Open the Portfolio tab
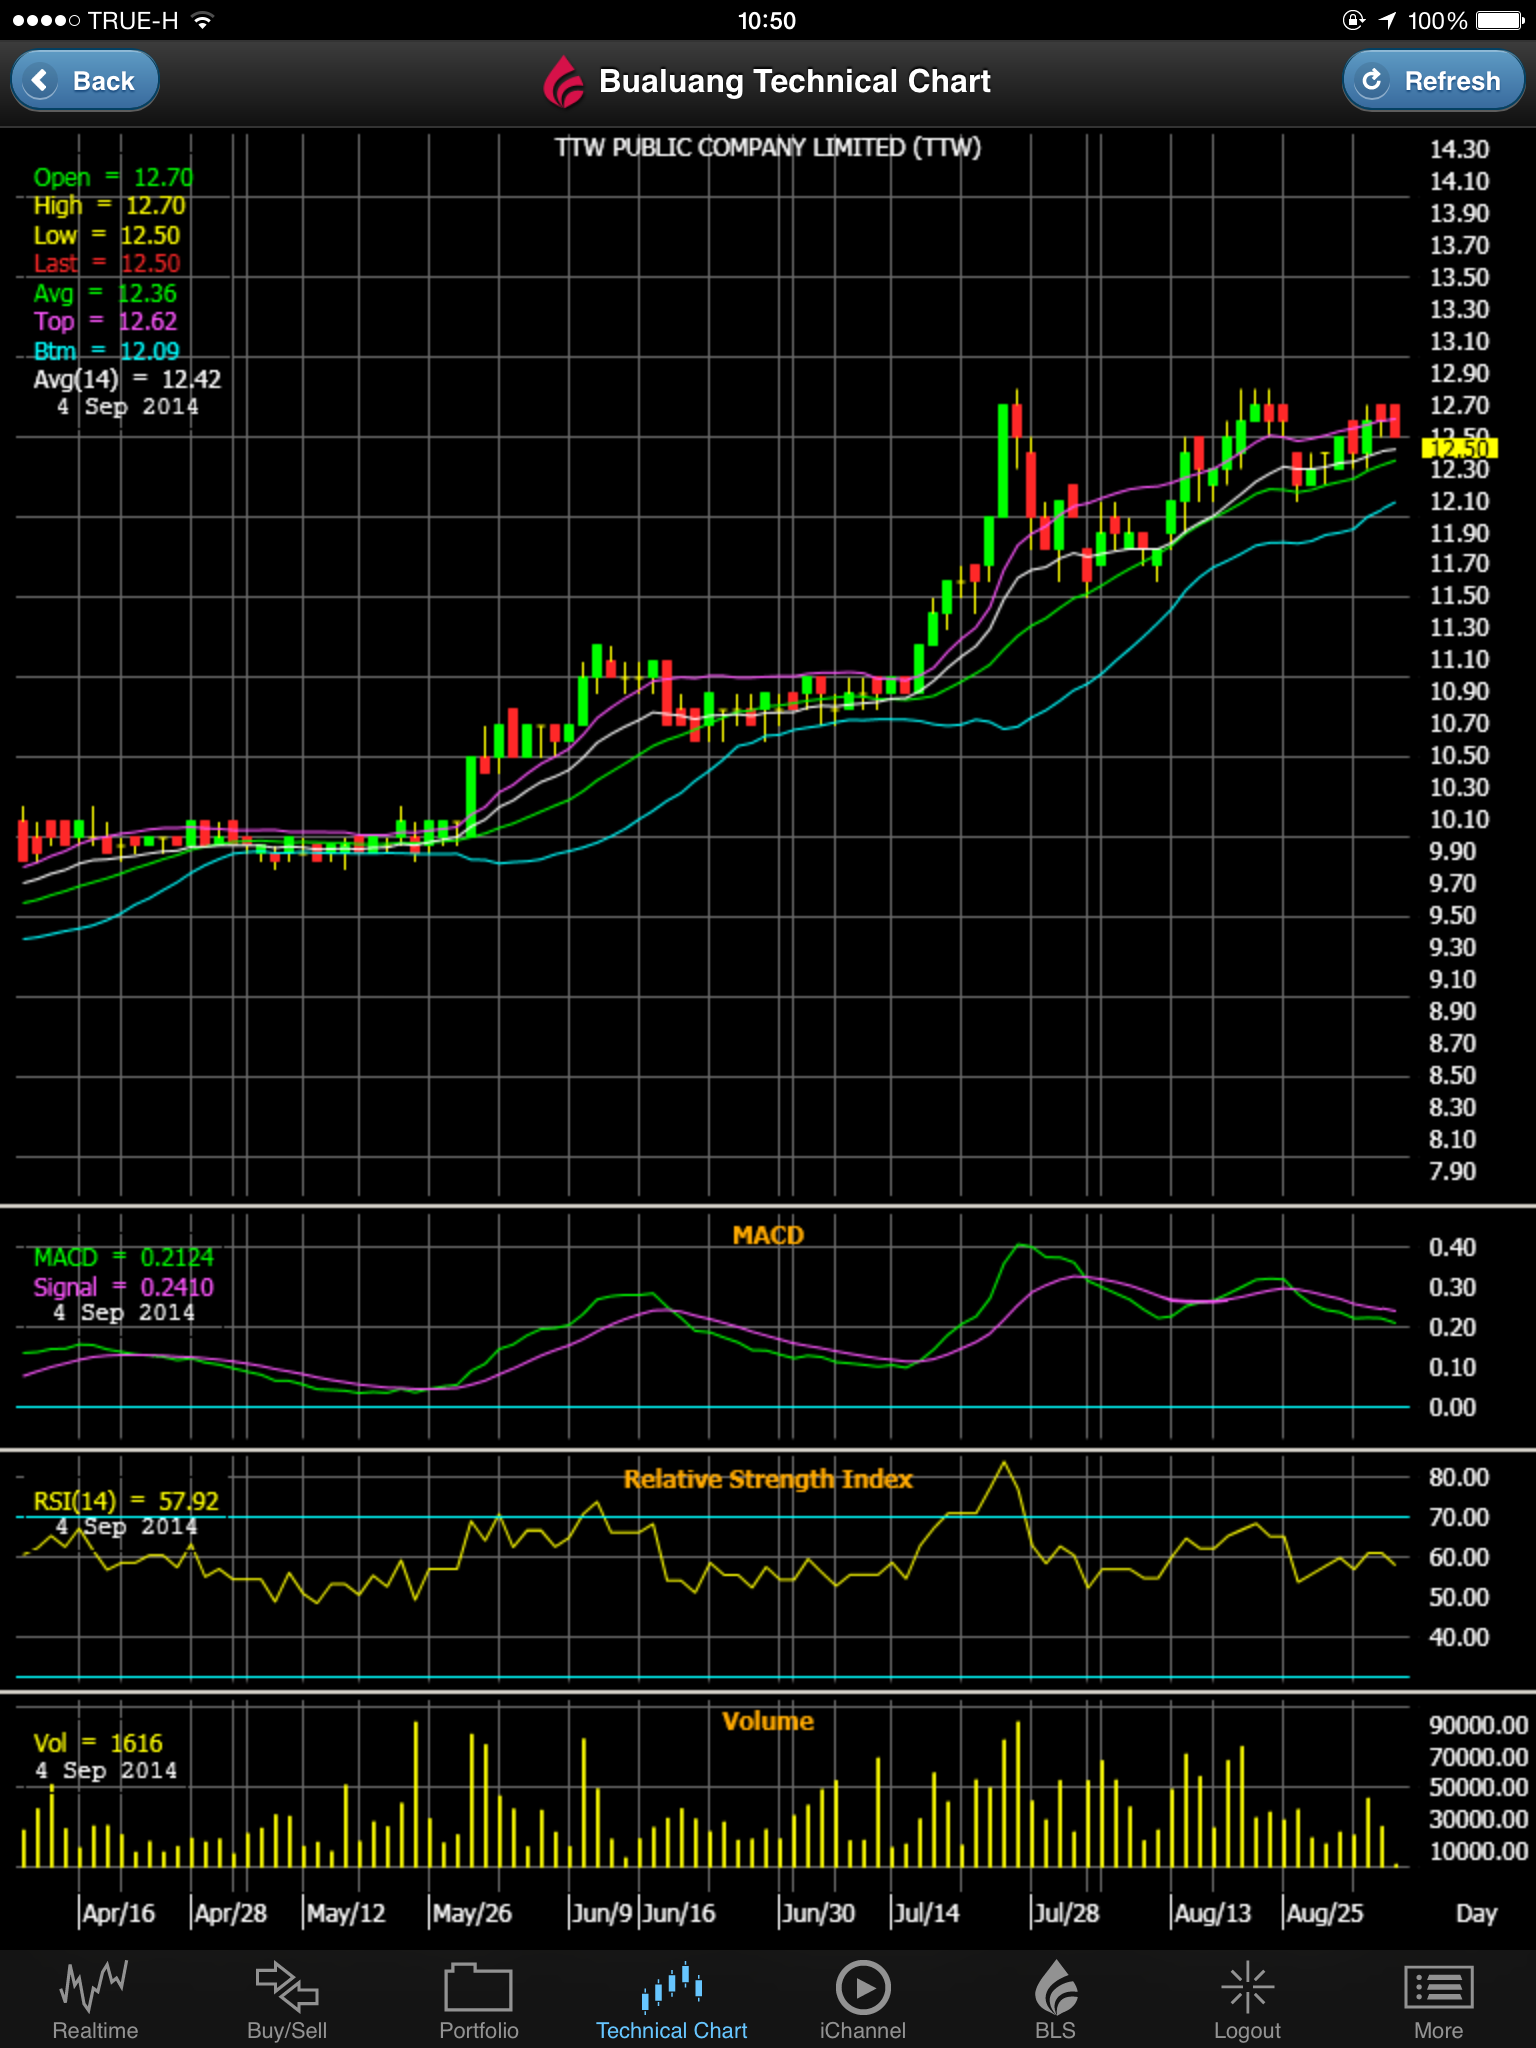The width and height of the screenshot is (1536, 2048). point(479,2000)
